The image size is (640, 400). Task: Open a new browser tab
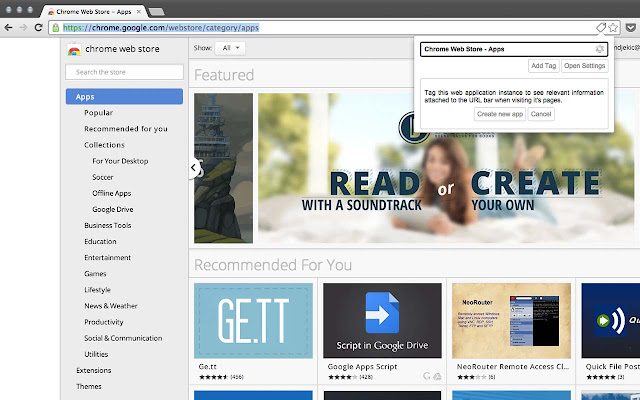[x=156, y=12]
